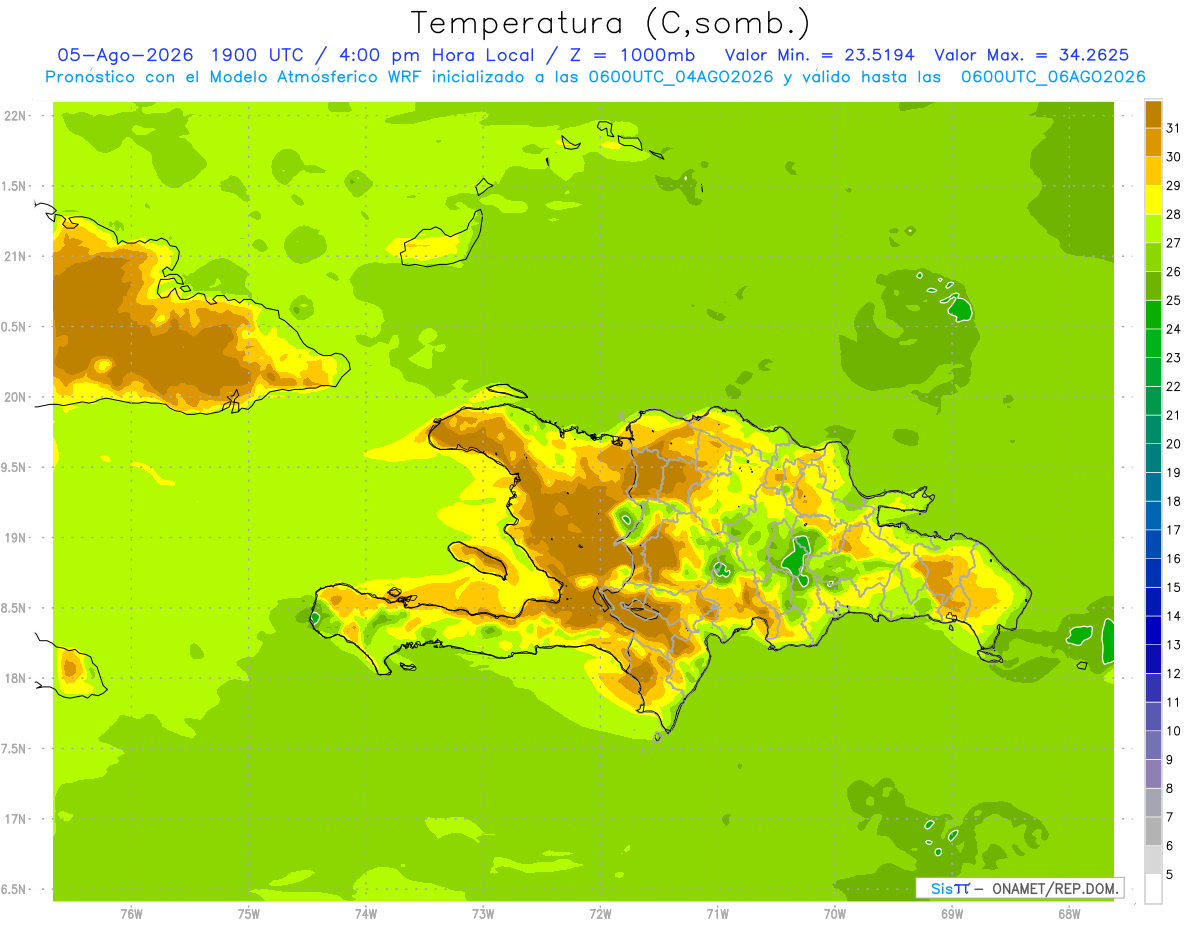Click the value 11 on color scale
Screen dimensions: 1200x927
coord(1174,703)
